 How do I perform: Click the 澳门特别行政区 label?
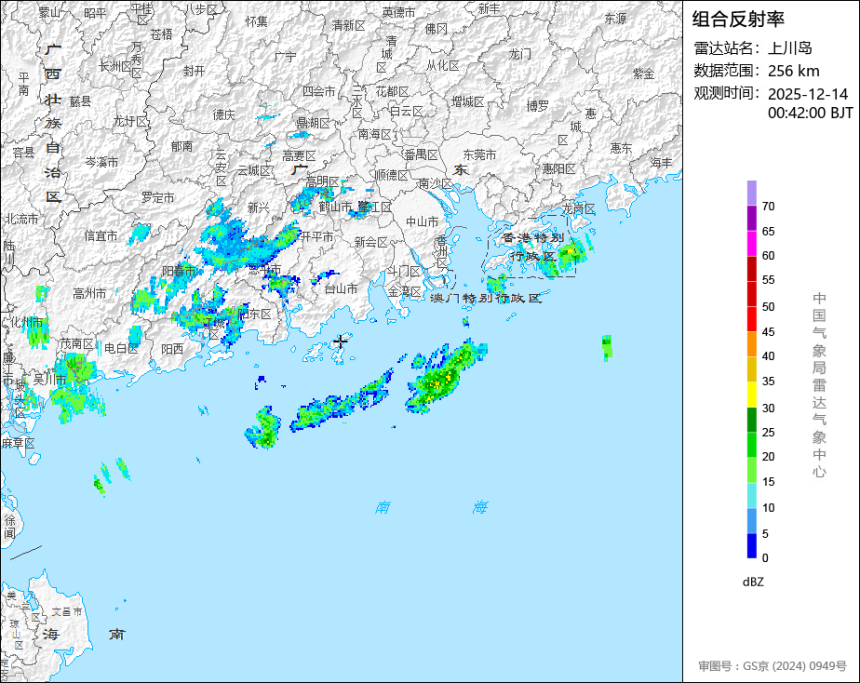pyautogui.click(x=486, y=298)
